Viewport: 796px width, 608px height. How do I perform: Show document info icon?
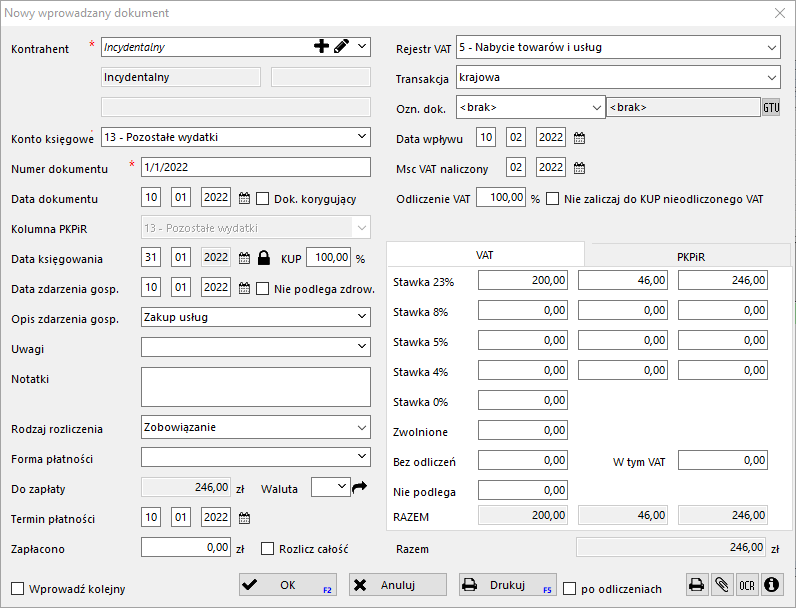pyautogui.click(x=772, y=585)
